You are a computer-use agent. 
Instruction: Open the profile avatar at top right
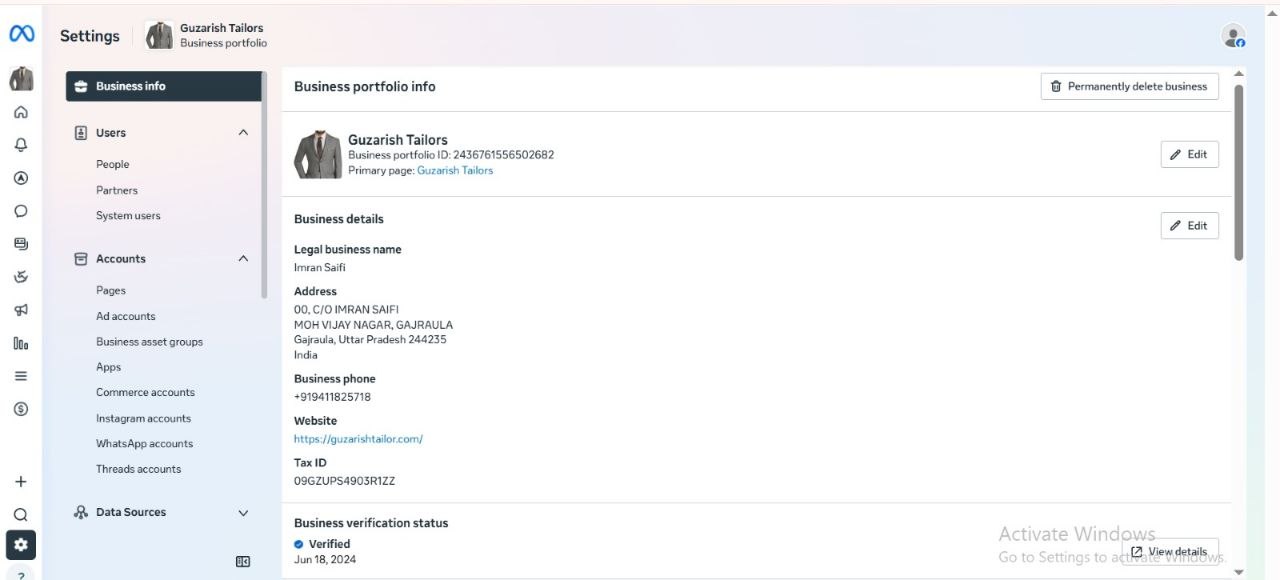coord(1233,36)
